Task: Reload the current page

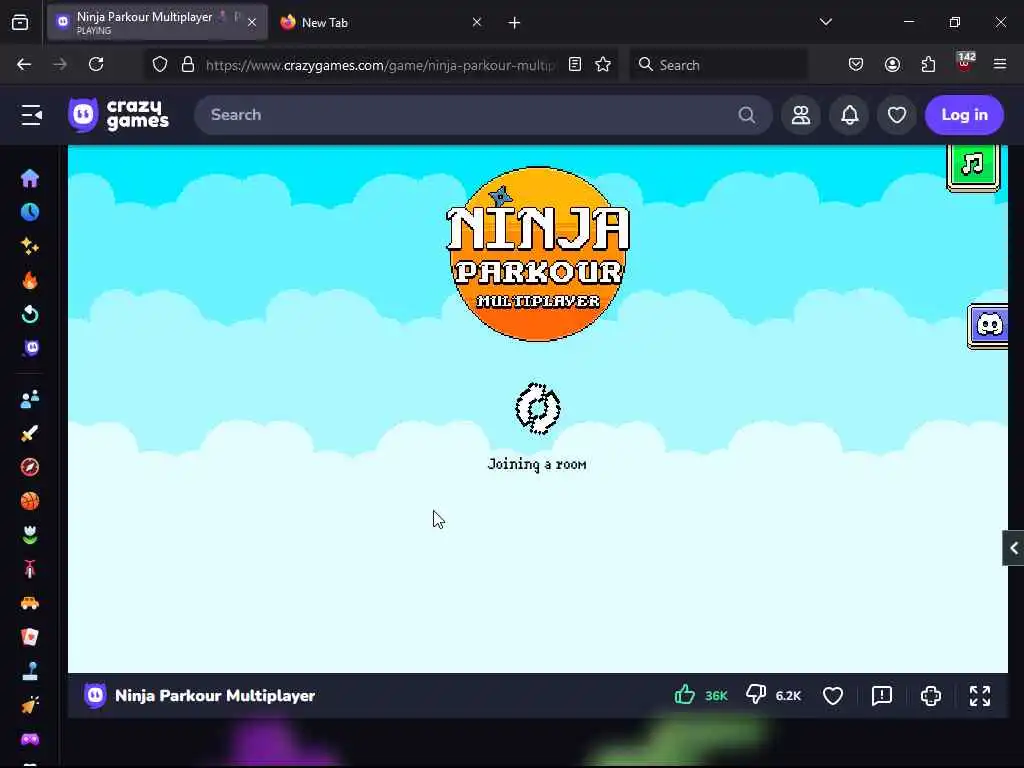Action: [x=96, y=64]
